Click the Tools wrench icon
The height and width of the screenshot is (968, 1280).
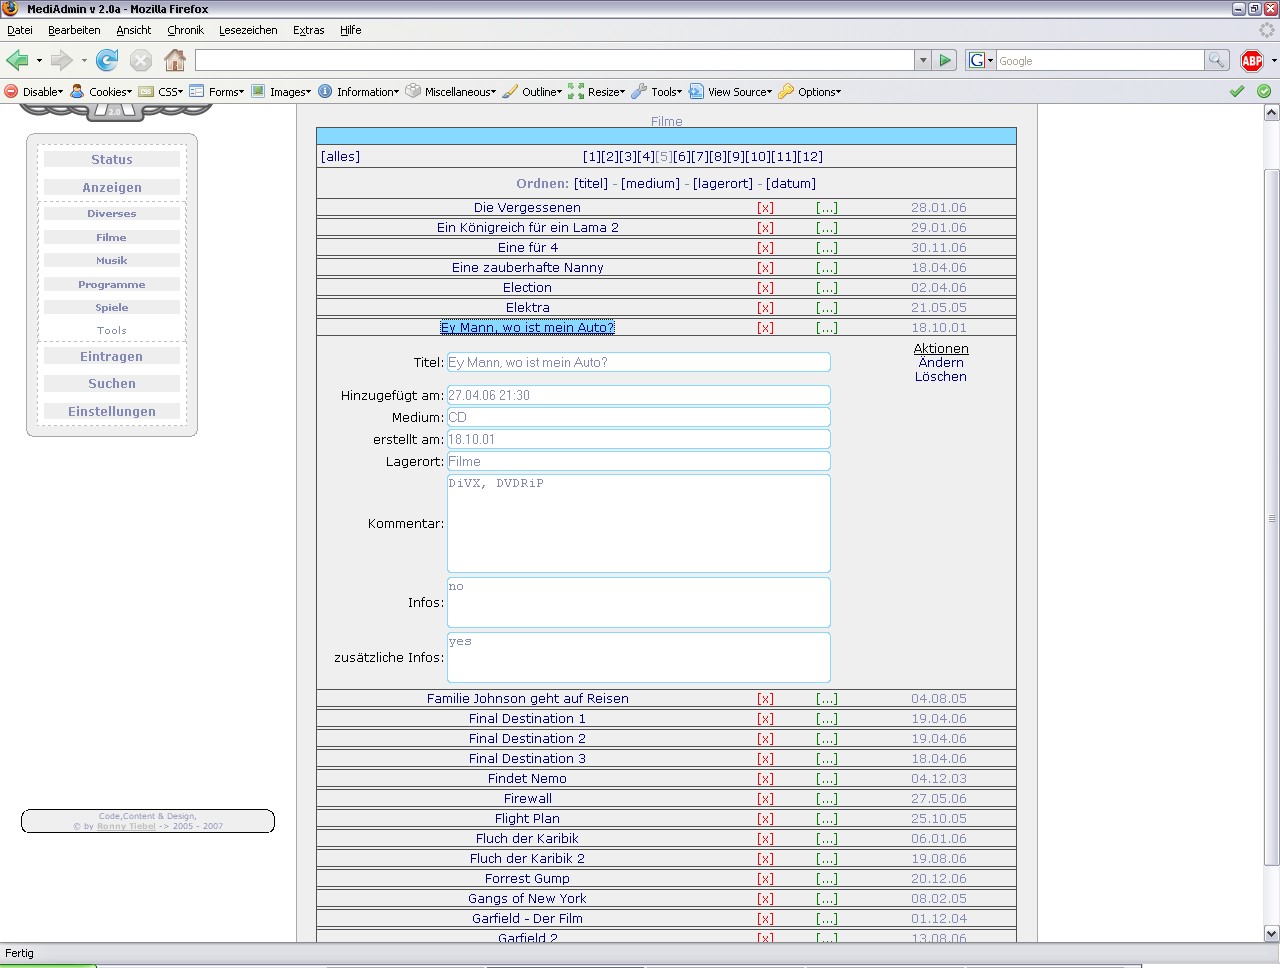pos(639,91)
